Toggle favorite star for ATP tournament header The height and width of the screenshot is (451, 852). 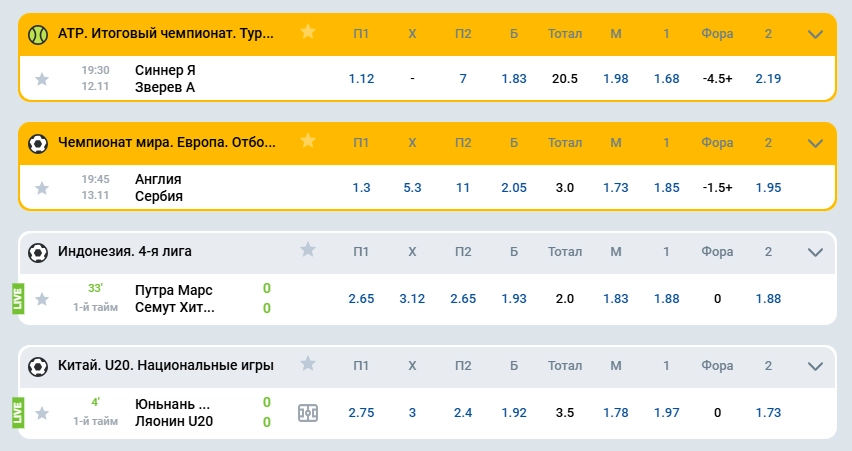tap(308, 32)
